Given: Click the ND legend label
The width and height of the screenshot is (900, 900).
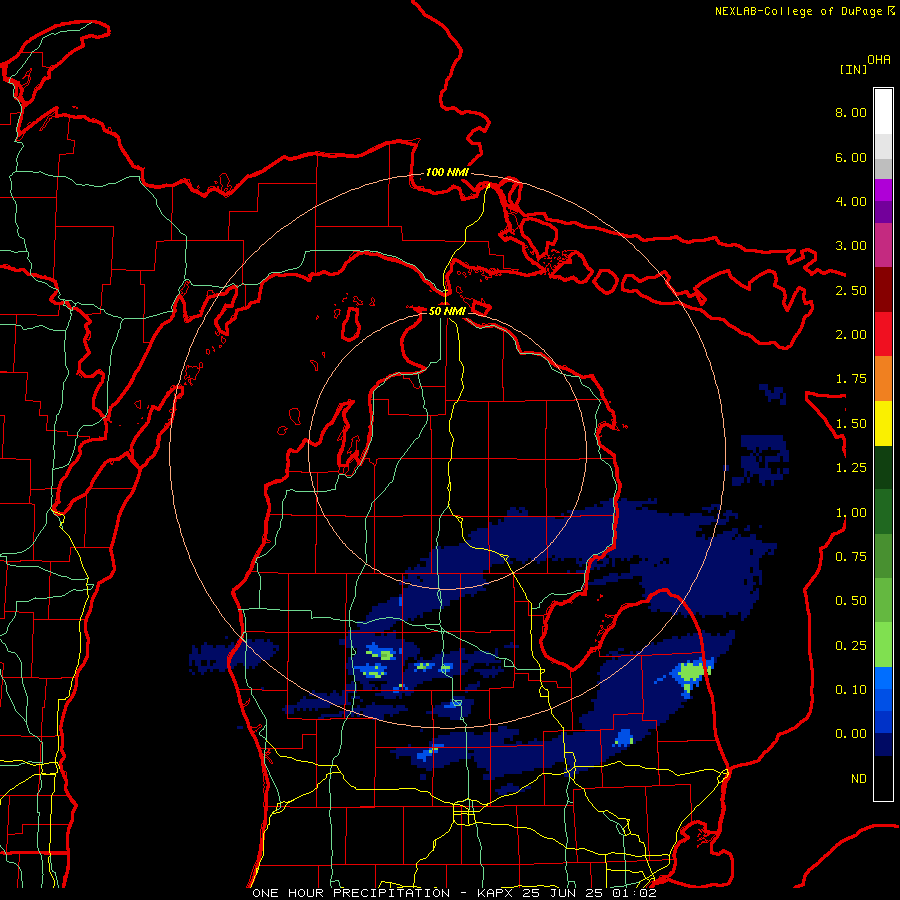Looking at the screenshot, I should [x=859, y=779].
